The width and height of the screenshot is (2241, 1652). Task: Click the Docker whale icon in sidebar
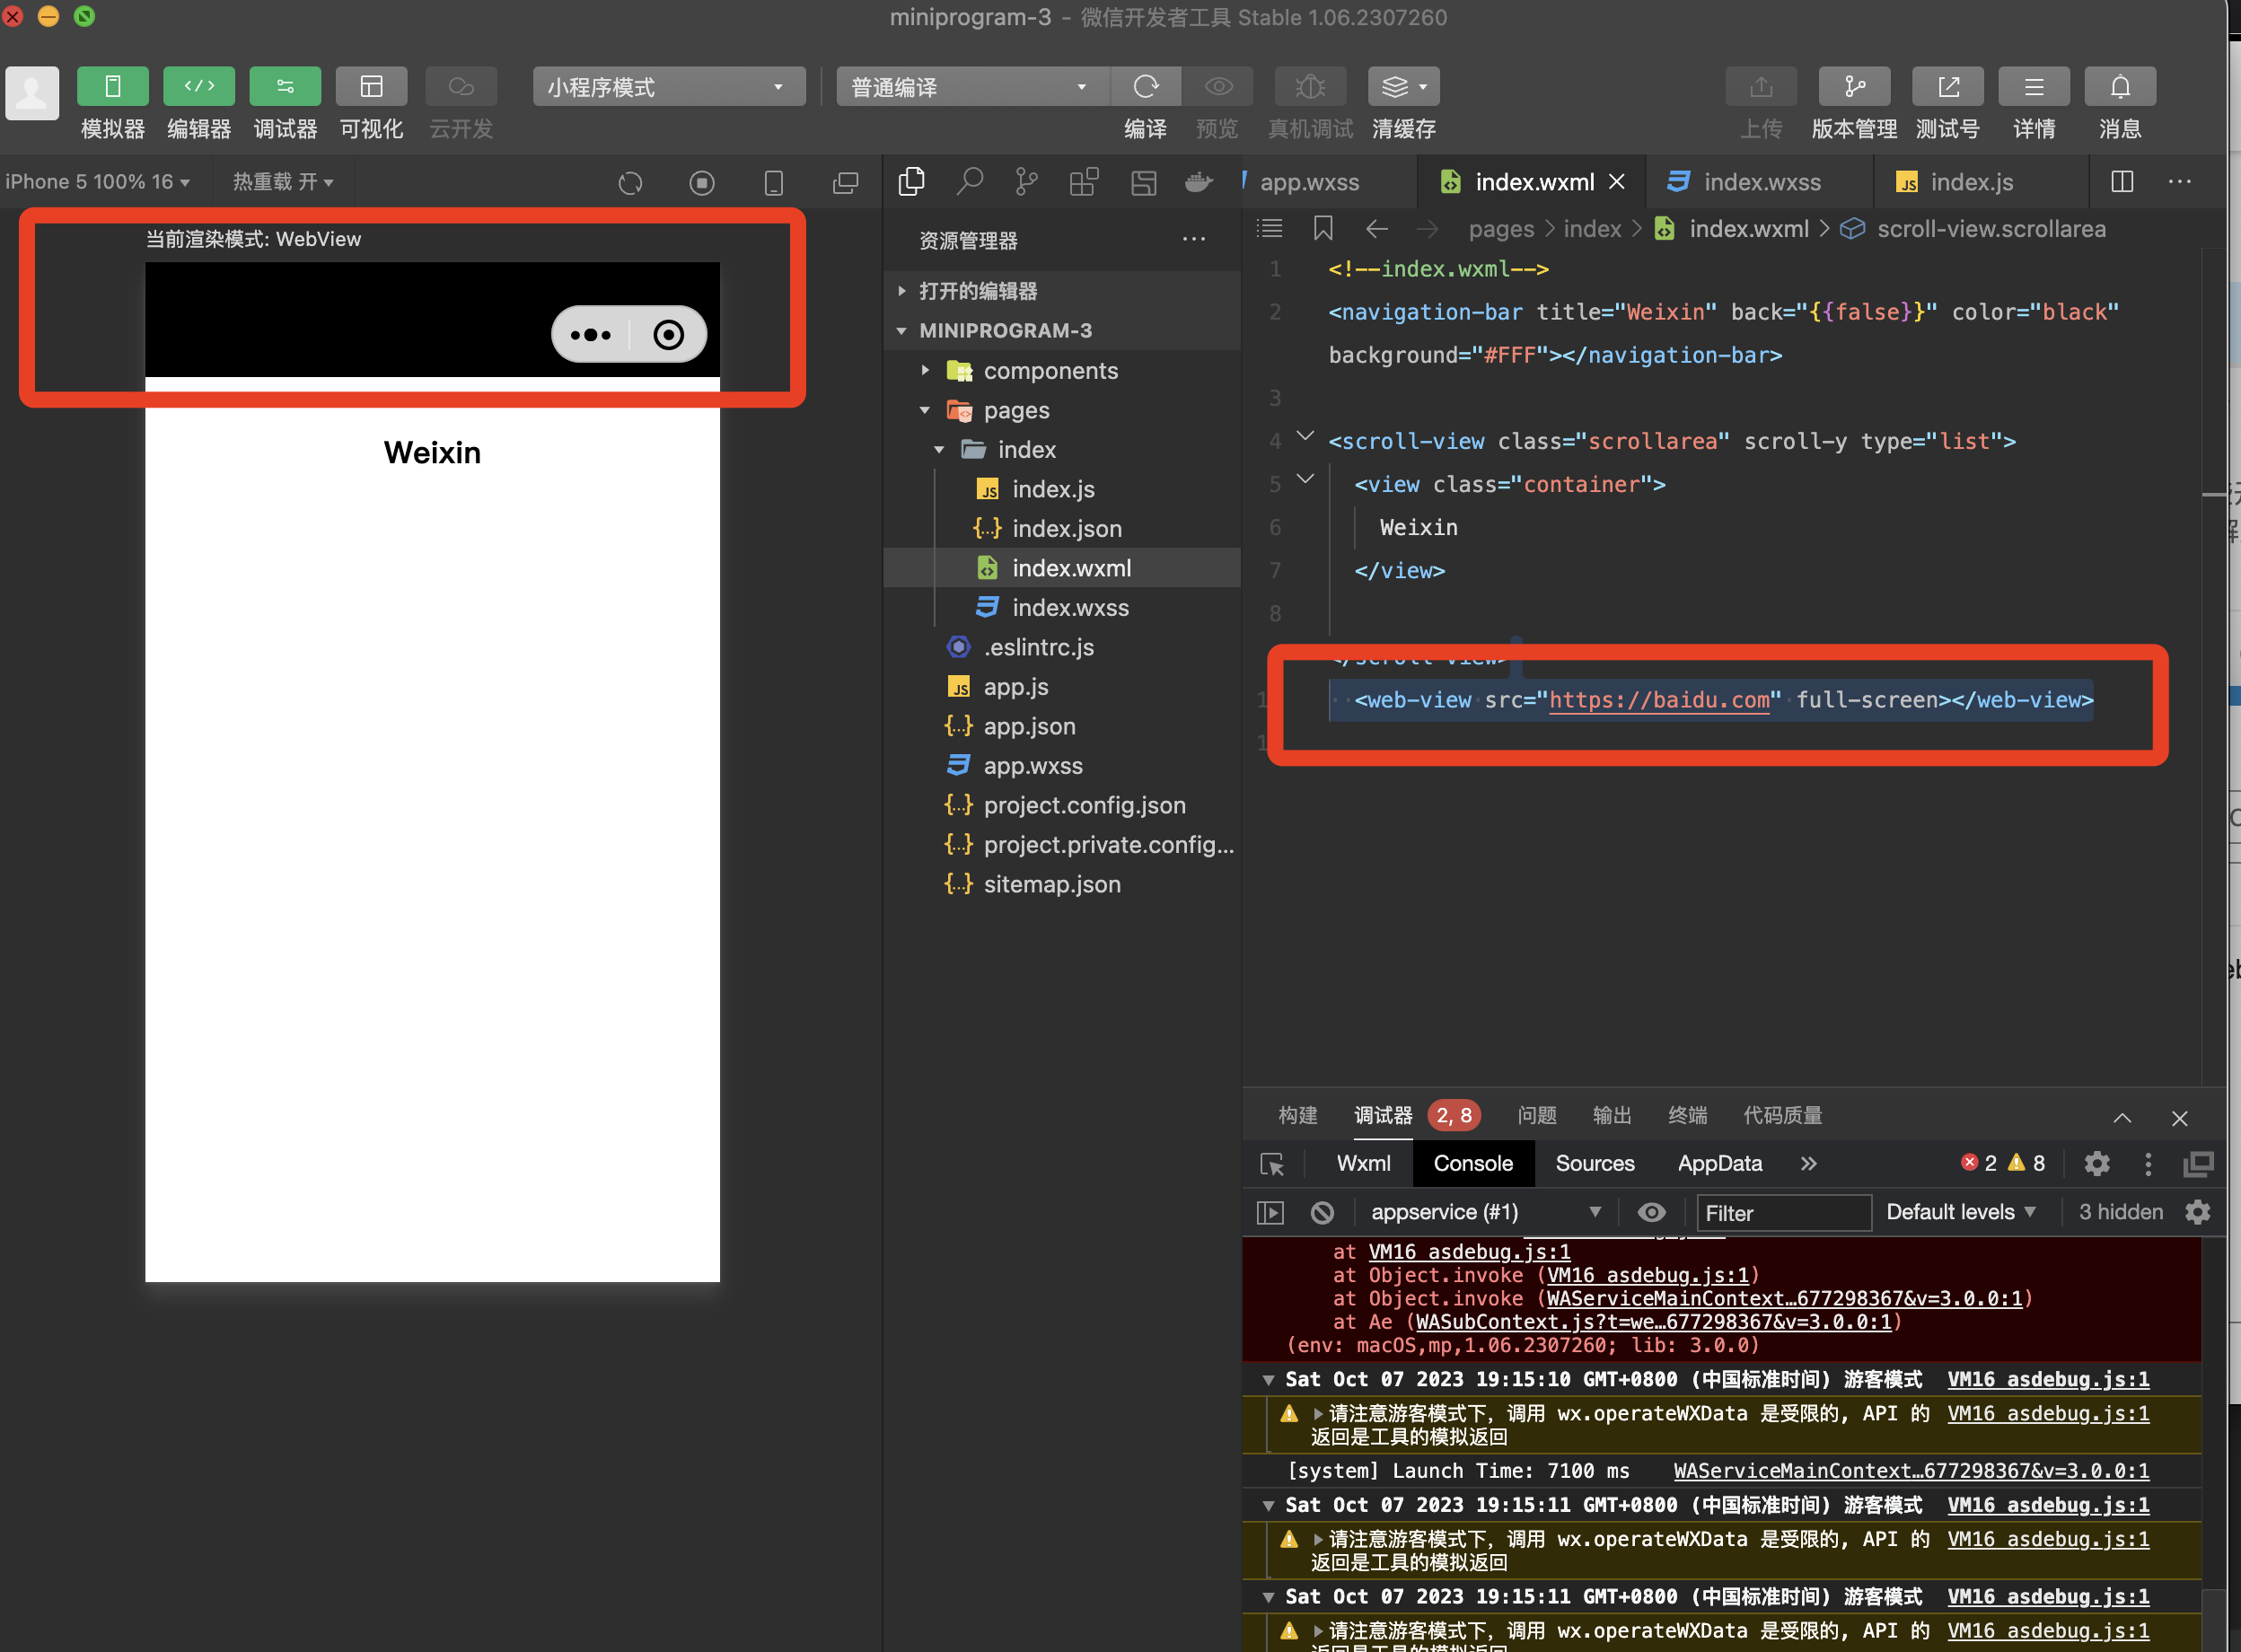coord(1198,182)
